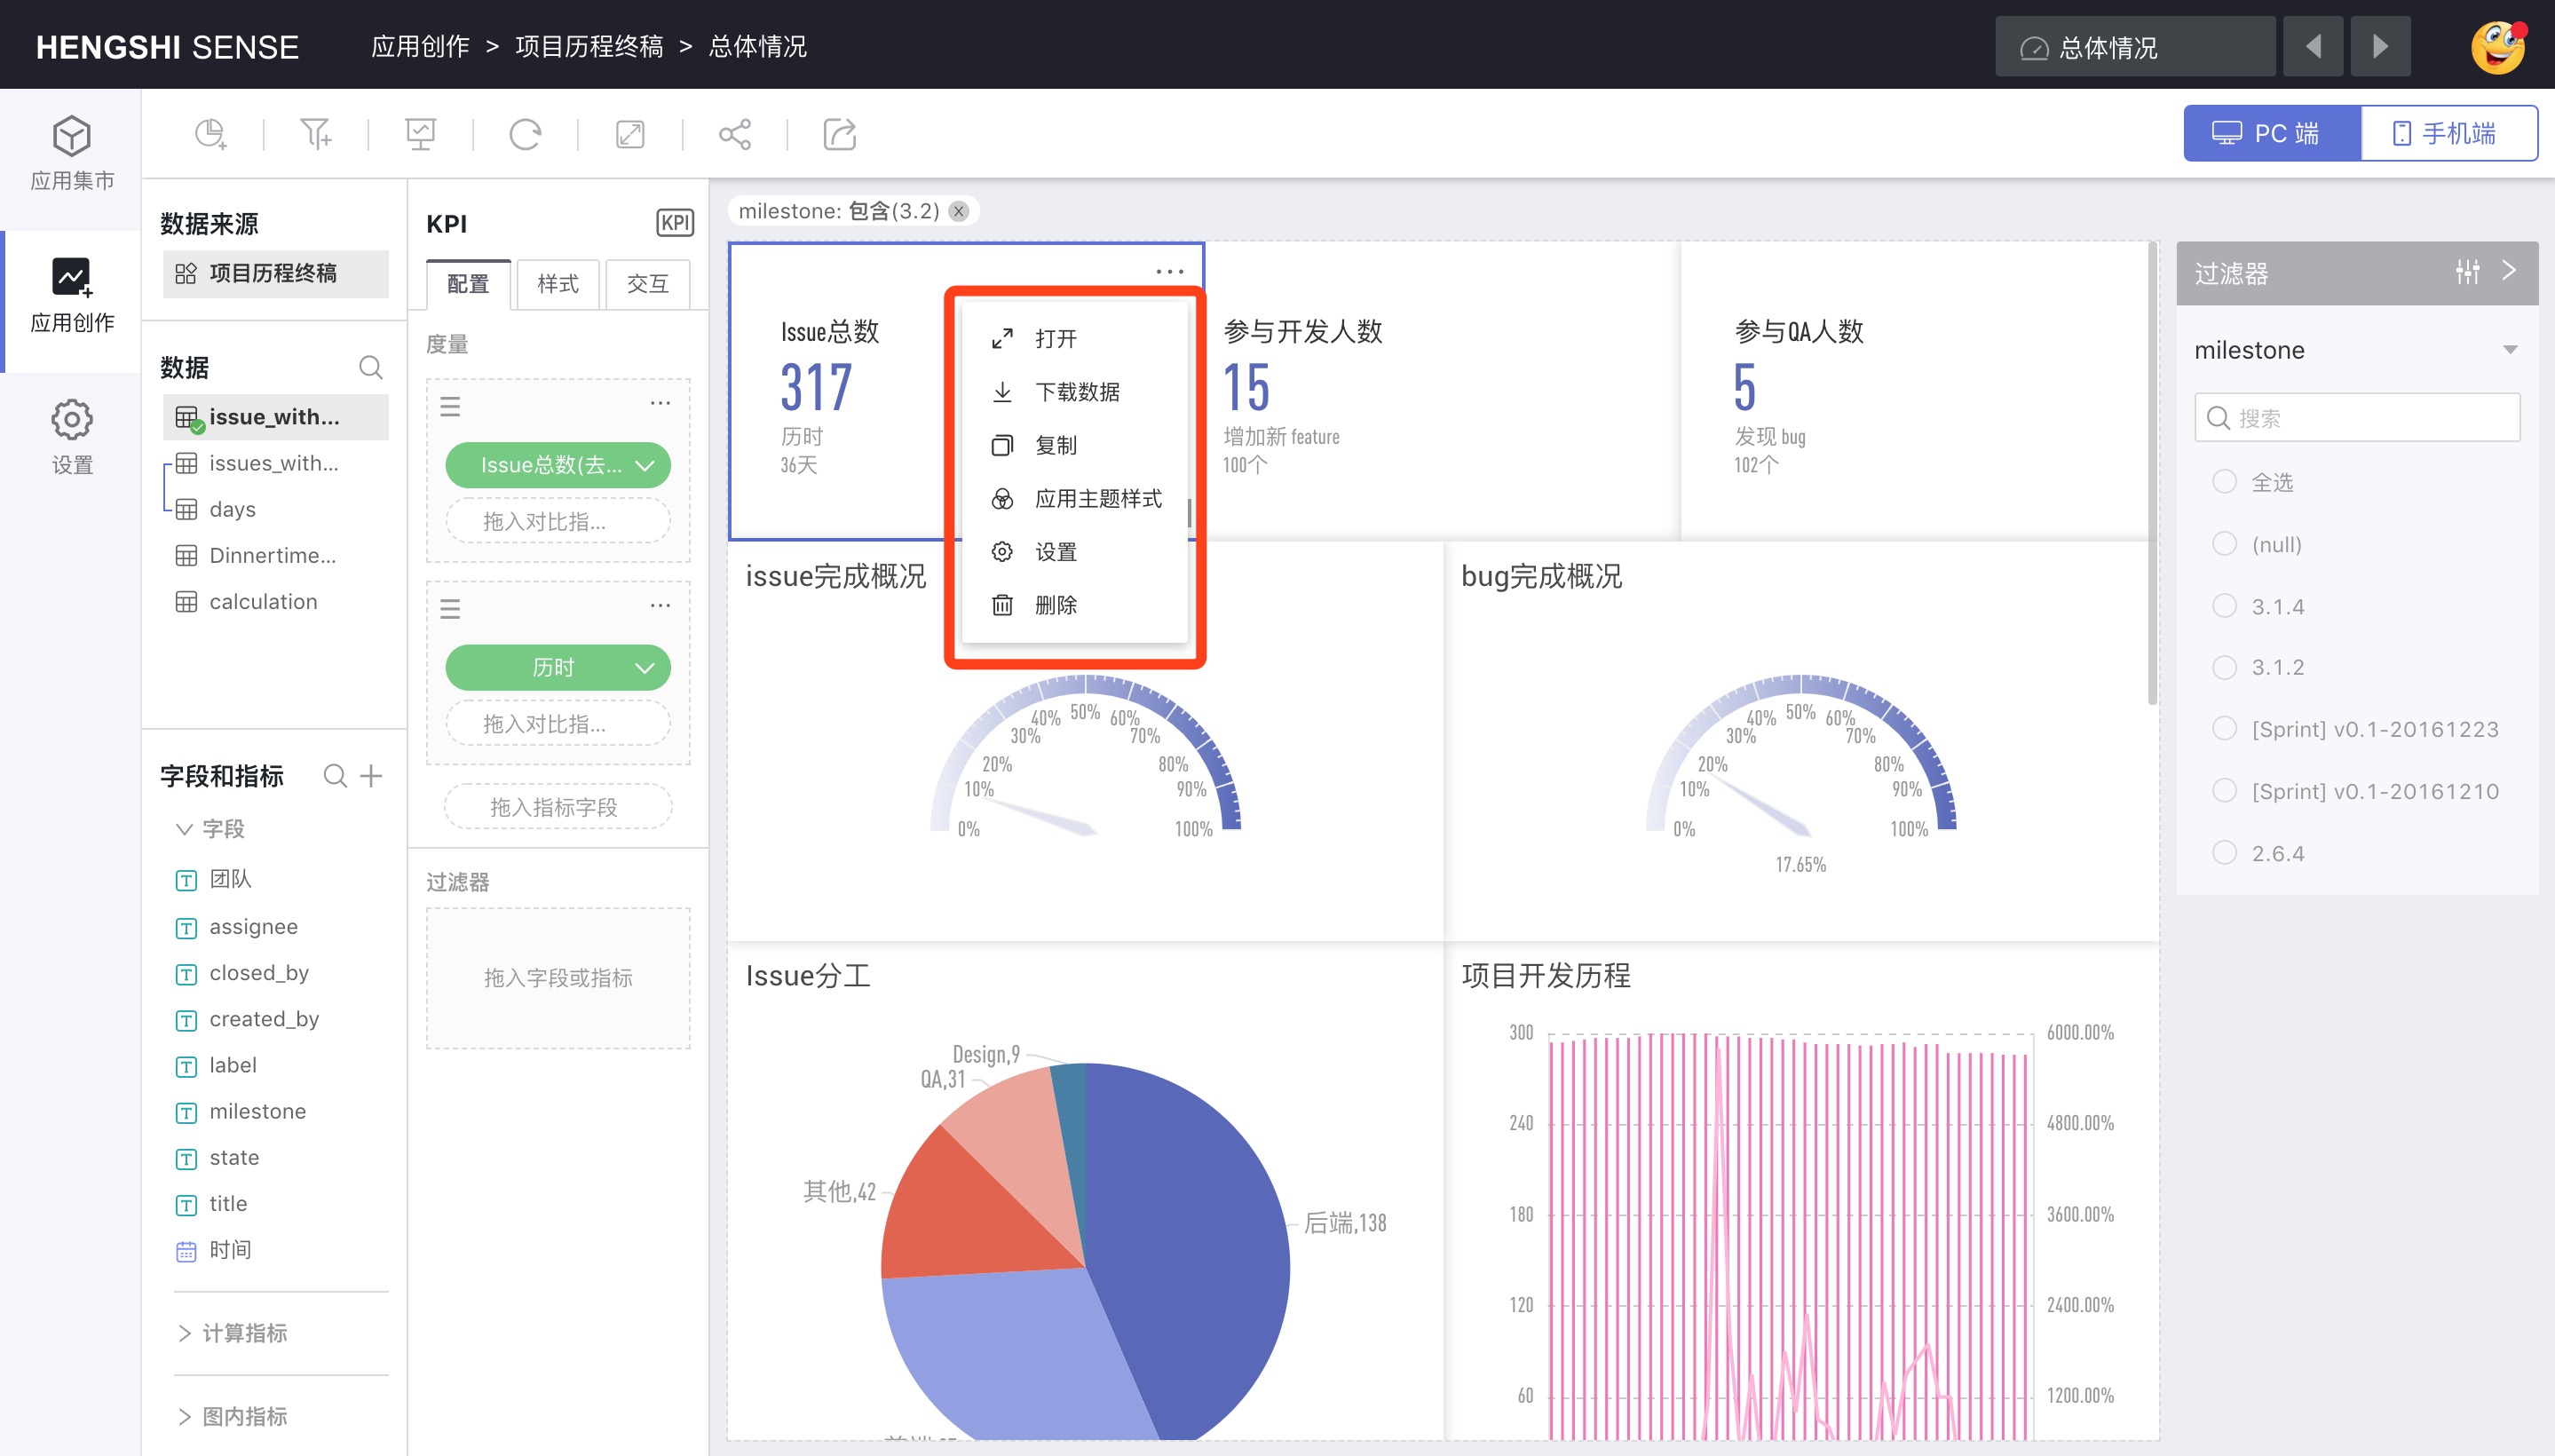Click the drag handle of first 度量 box

click(450, 407)
